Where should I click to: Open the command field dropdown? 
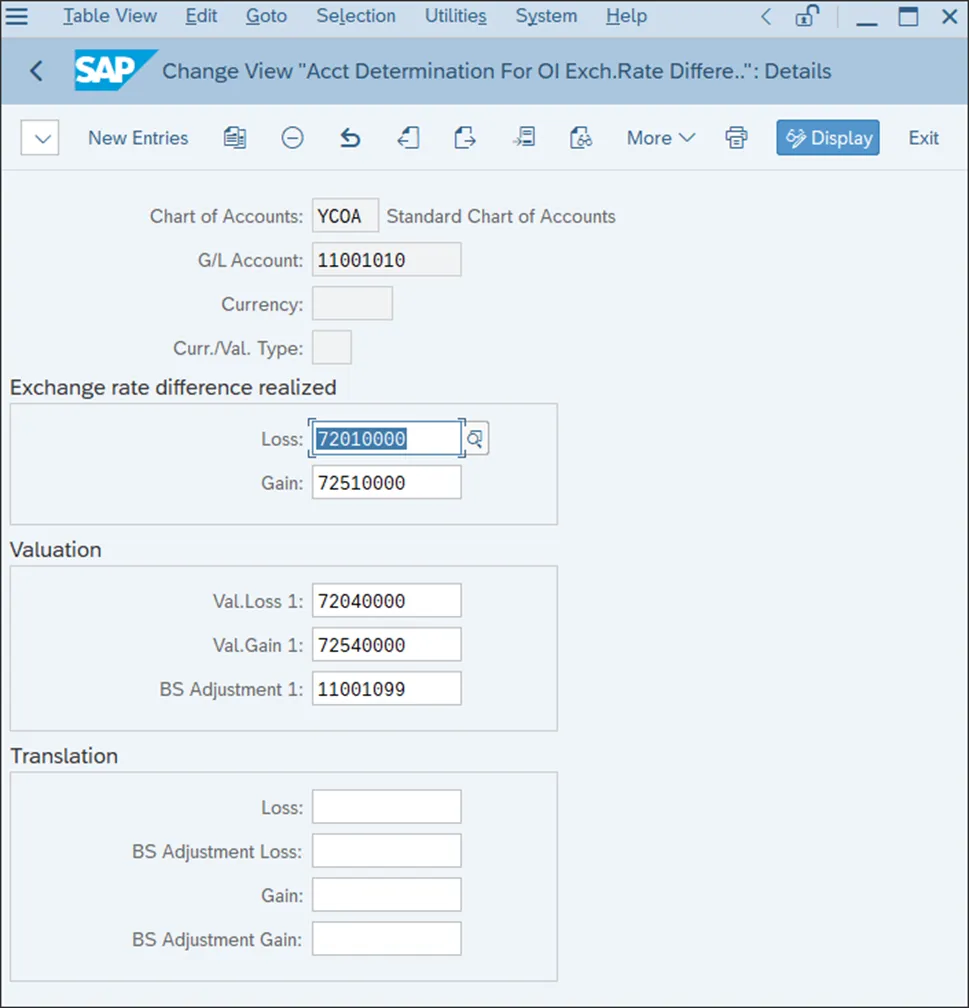coord(40,138)
